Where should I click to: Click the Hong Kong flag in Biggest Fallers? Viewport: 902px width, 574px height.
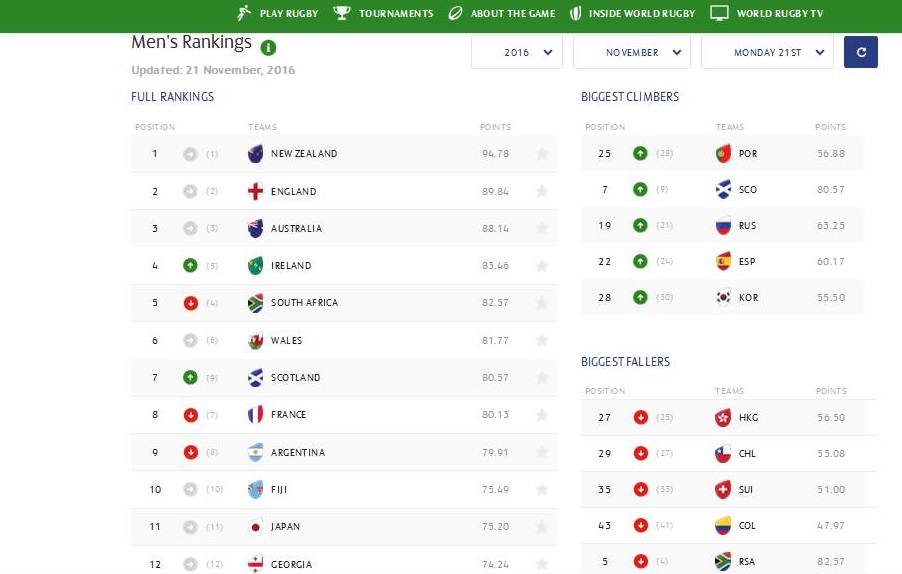[x=724, y=418]
